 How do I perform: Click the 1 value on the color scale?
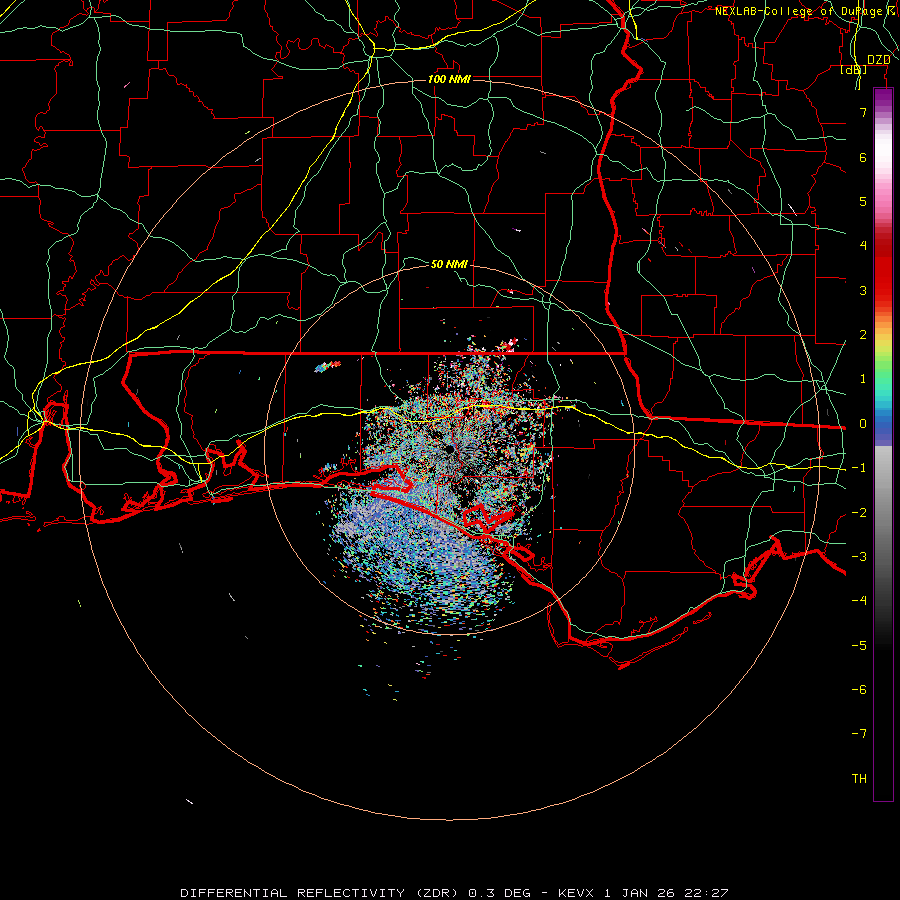click(x=863, y=379)
